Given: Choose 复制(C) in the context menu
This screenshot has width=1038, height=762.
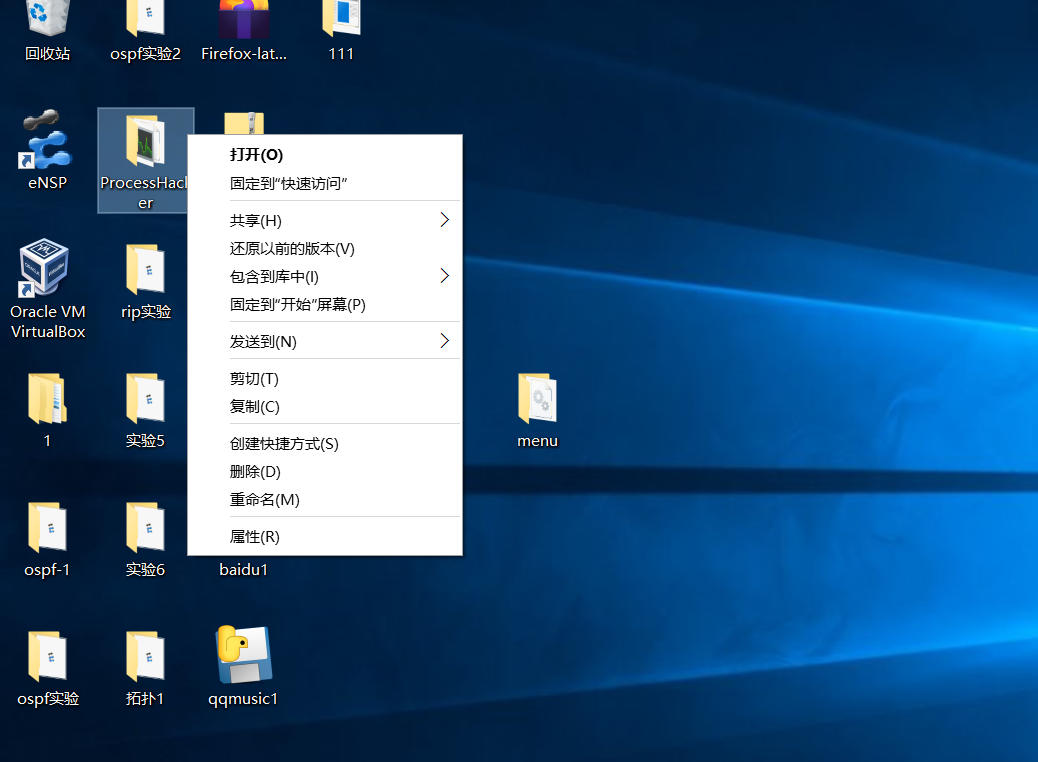Looking at the screenshot, I should click(x=324, y=406).
